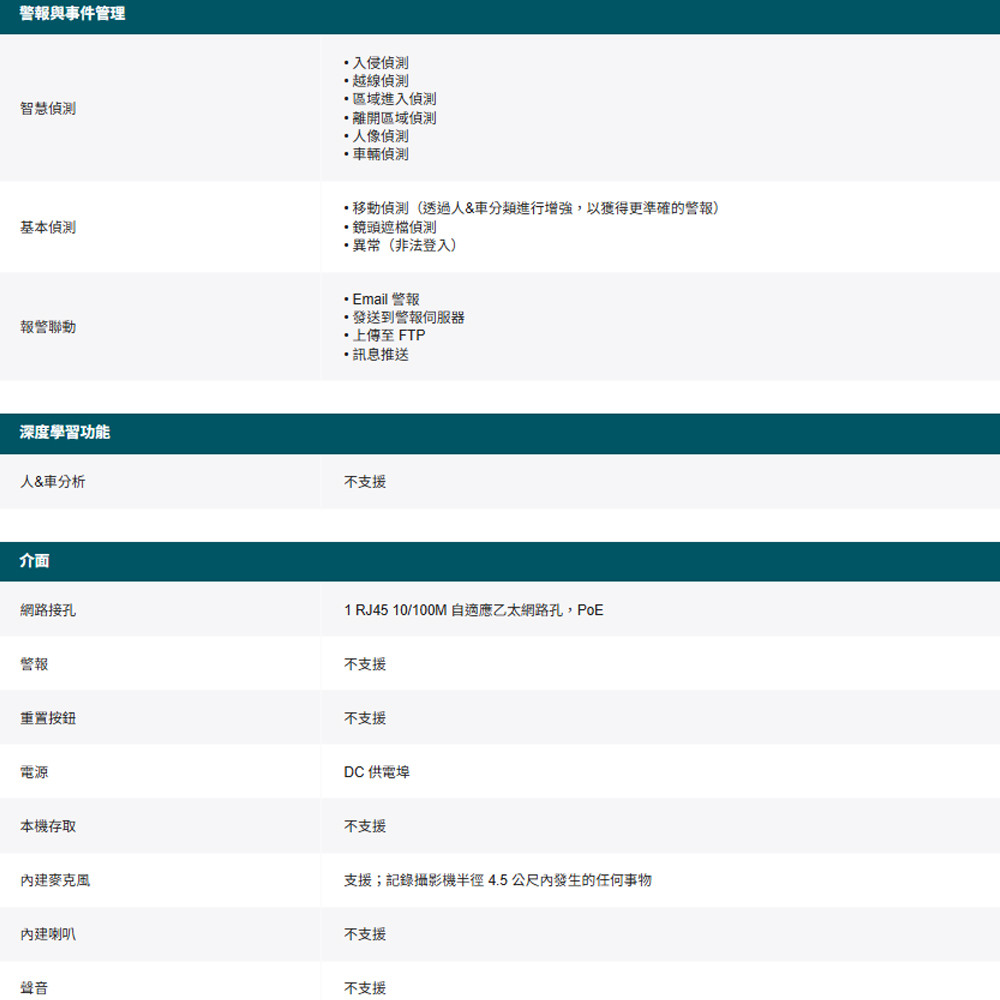Click the 網路接孔 row label
The image size is (1000, 1000).
[48, 609]
